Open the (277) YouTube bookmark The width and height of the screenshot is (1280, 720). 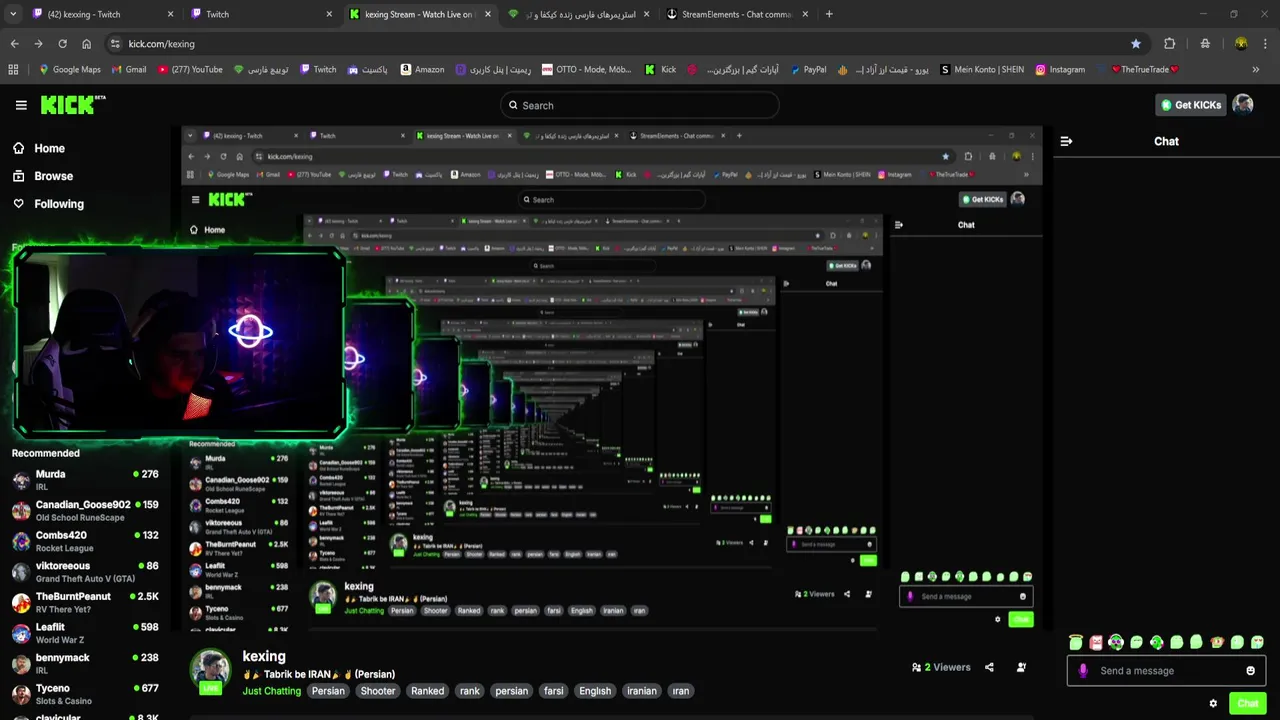pyautogui.click(x=190, y=70)
